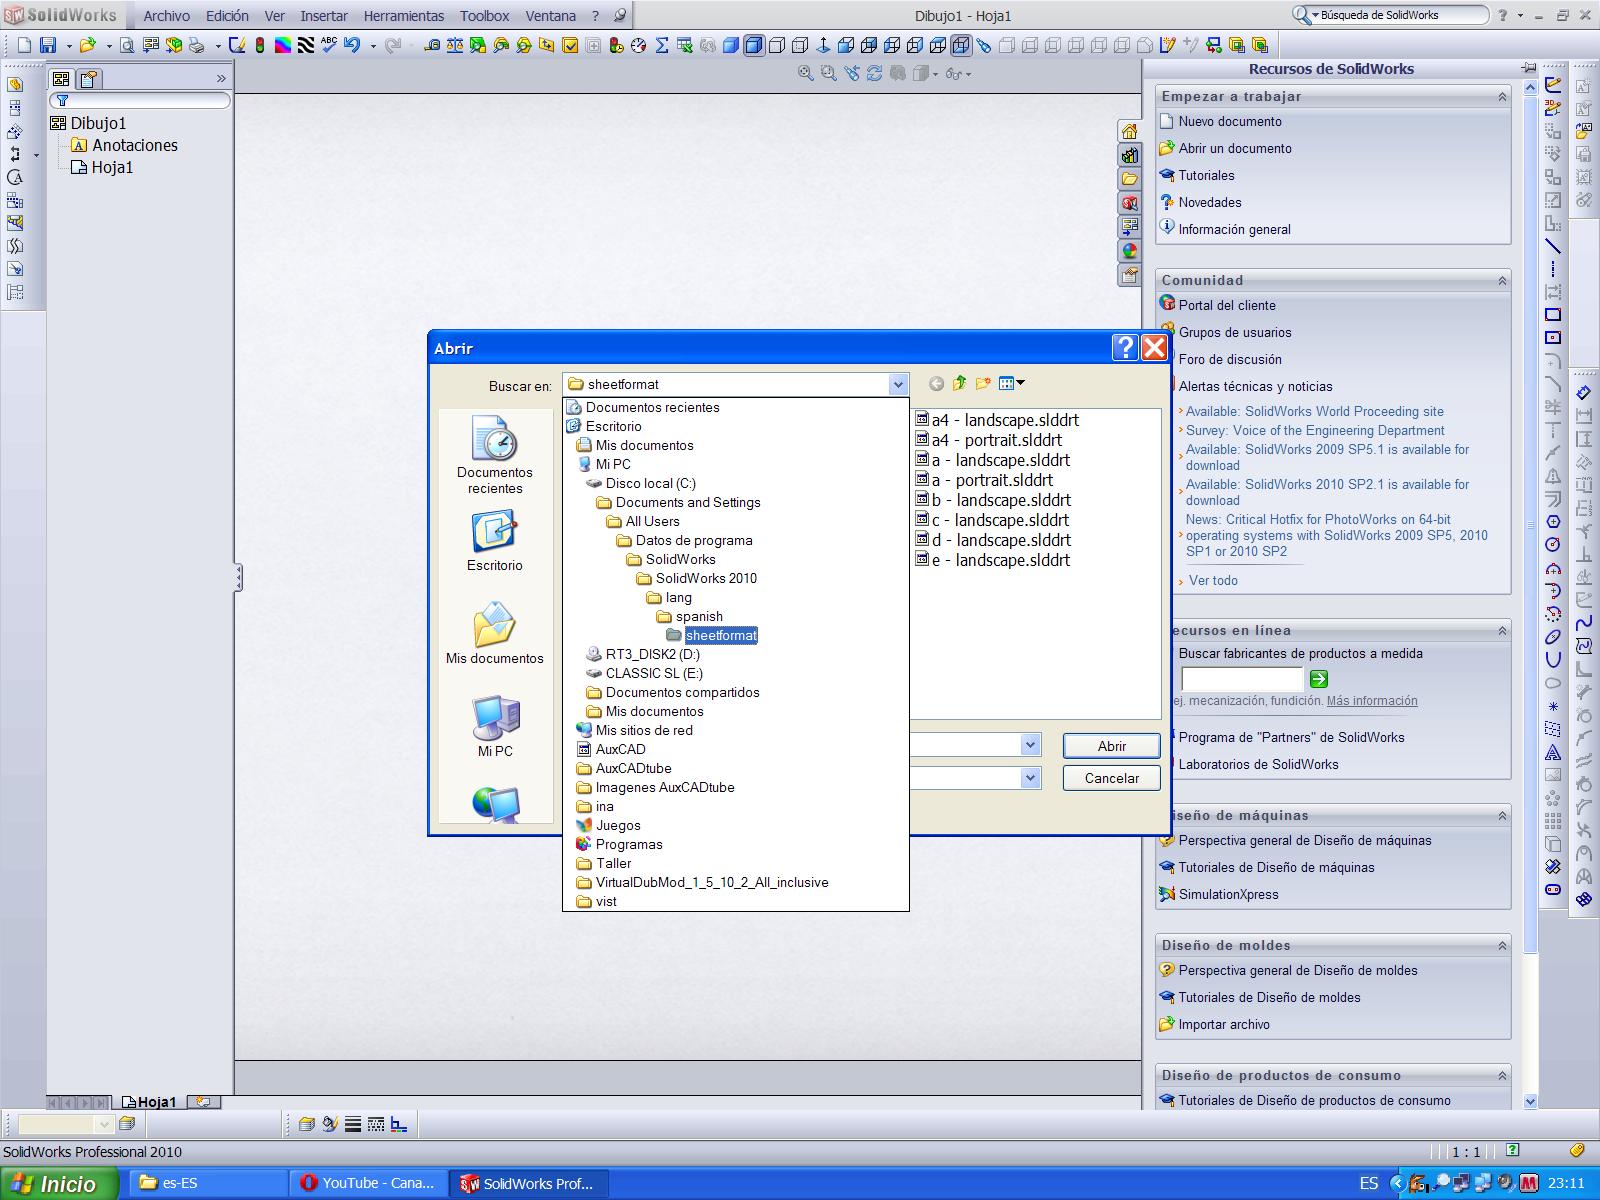Select the task pane home tab icon

coord(1130,132)
